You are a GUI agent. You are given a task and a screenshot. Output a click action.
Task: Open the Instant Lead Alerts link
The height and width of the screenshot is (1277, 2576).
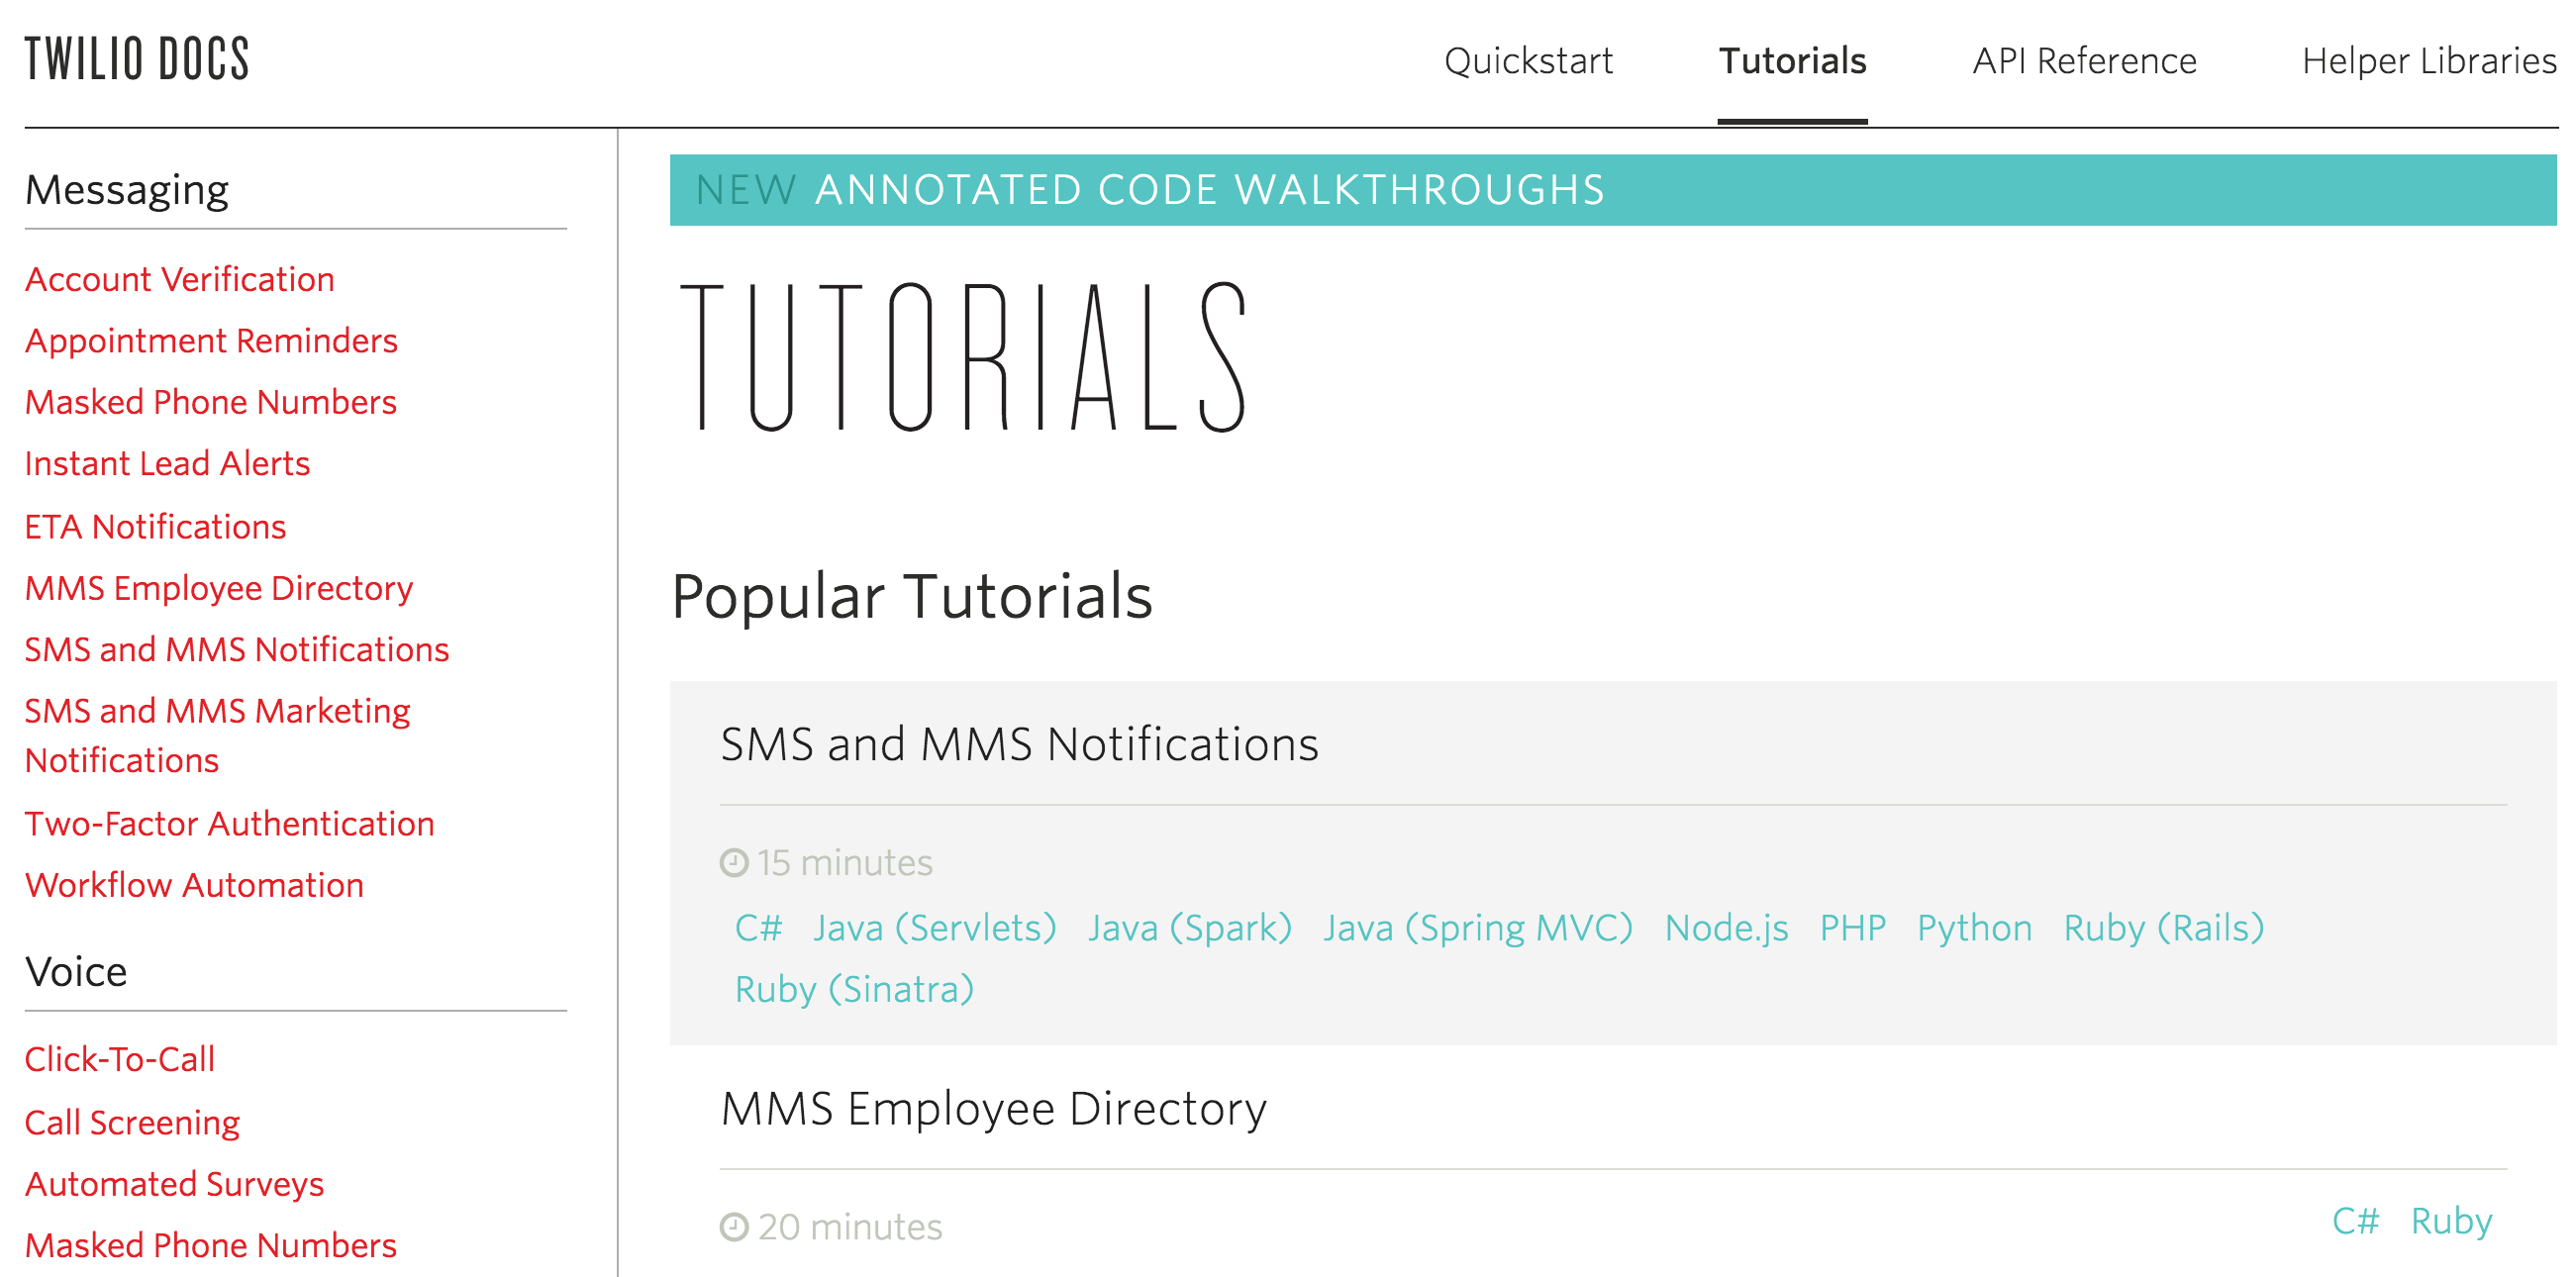click(167, 463)
